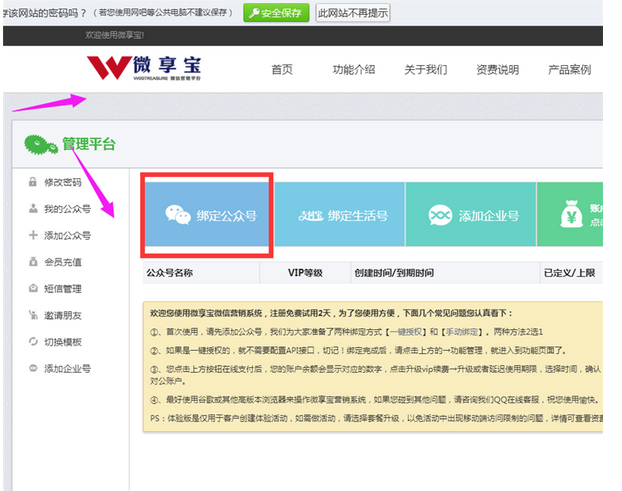Click the yen money bag icon
Screen dimensions: 622x491
pos(571,214)
